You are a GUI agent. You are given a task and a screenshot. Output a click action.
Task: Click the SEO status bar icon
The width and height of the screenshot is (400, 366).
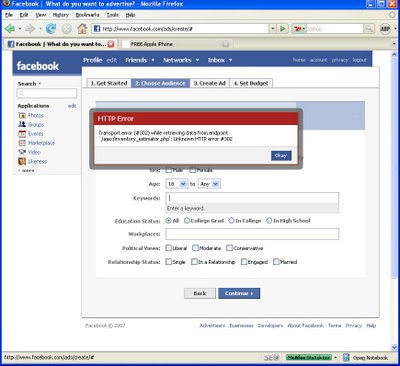271,358
